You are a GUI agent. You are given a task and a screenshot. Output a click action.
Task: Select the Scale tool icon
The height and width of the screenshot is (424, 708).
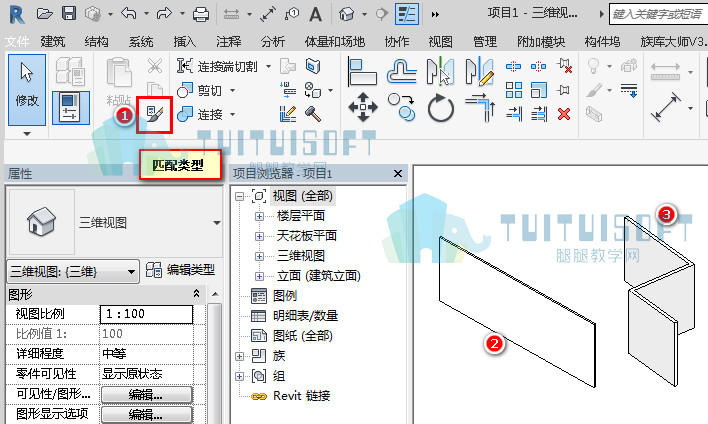coord(539,90)
